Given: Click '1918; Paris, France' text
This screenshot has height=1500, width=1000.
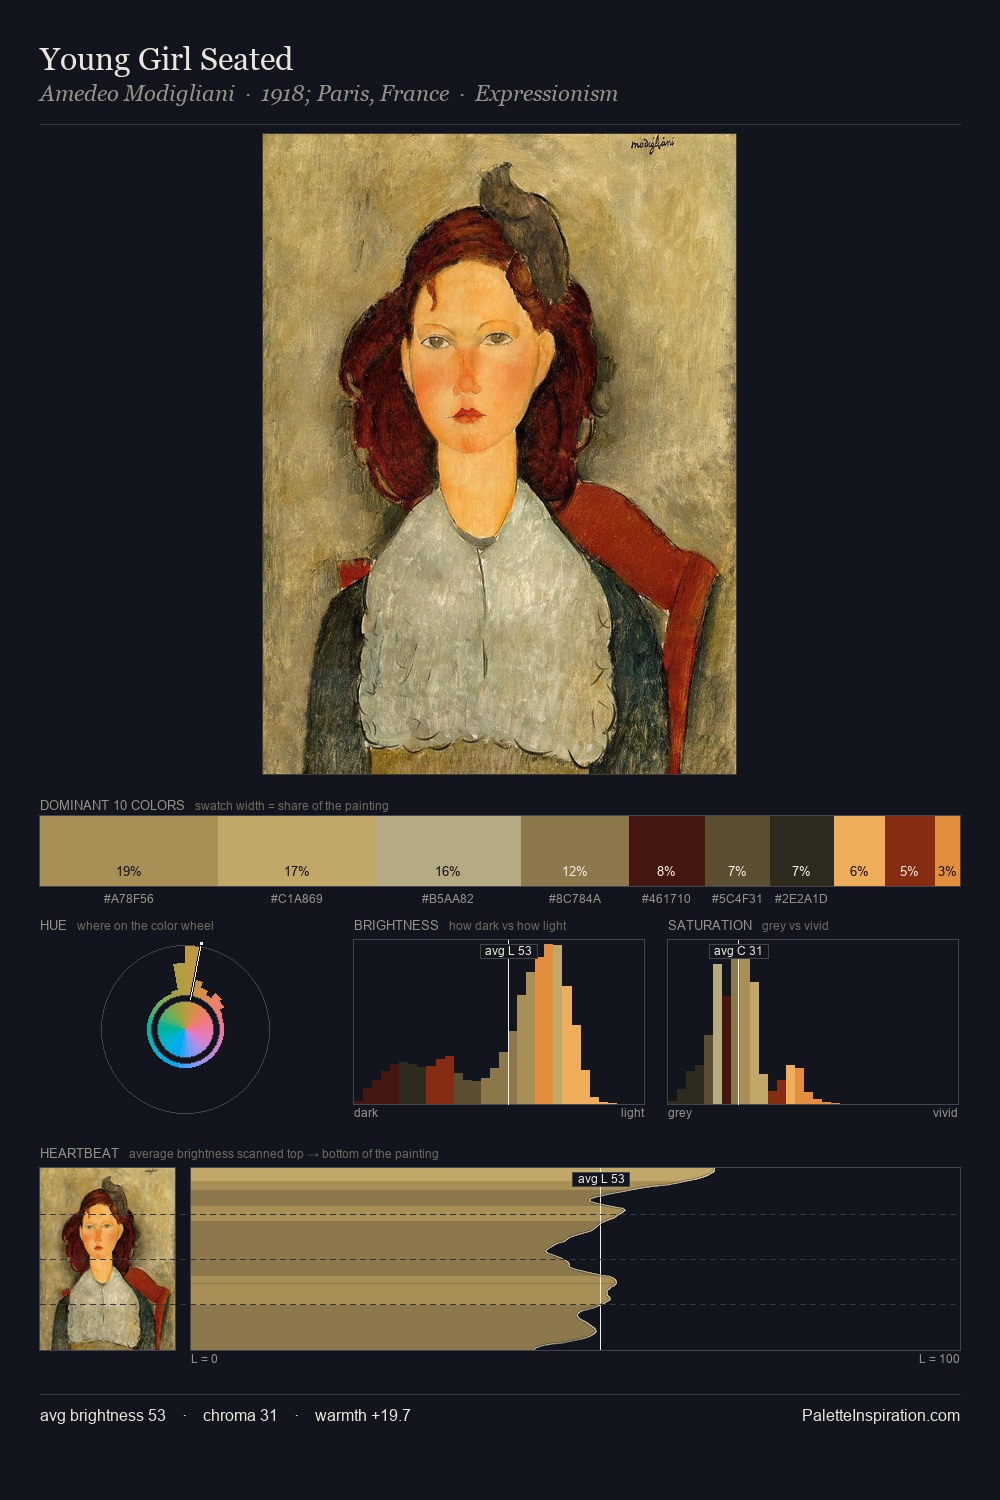Looking at the screenshot, I should (x=355, y=94).
